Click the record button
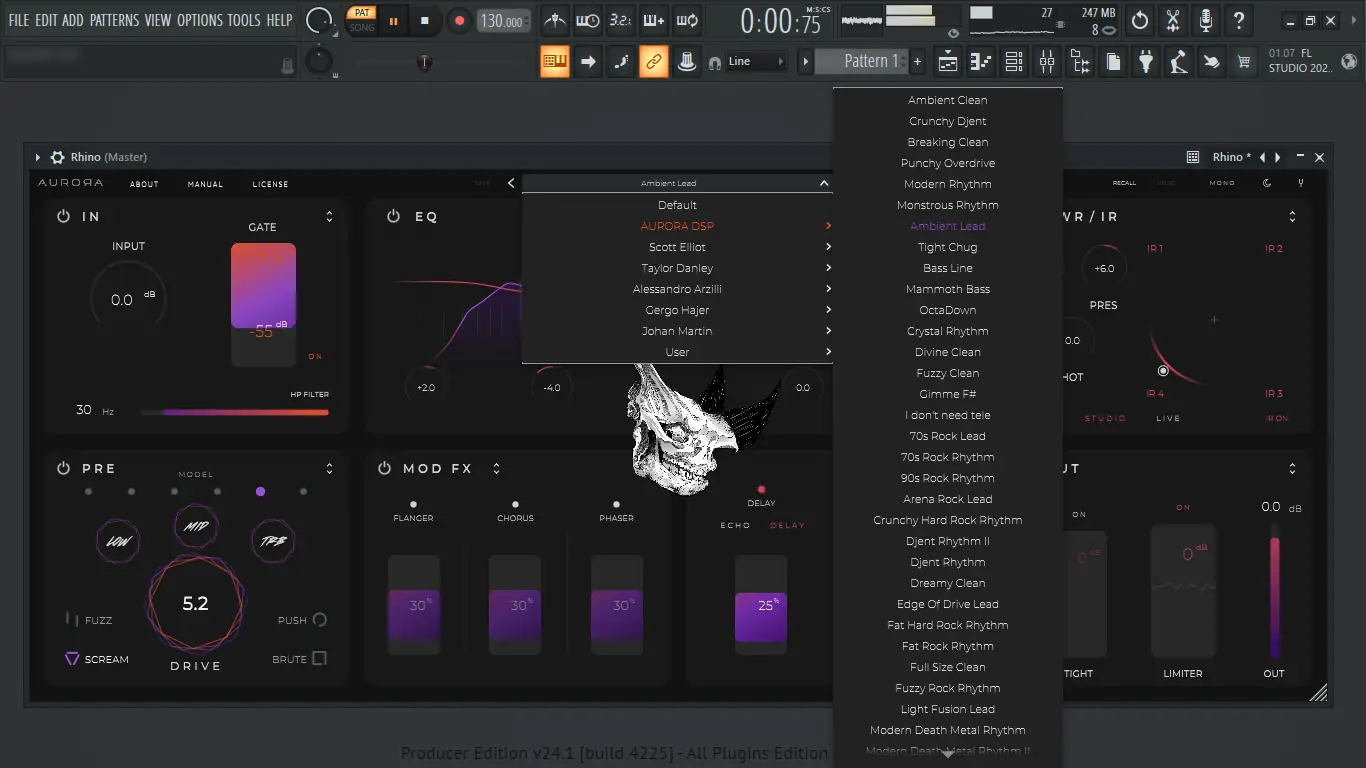This screenshot has width=1366, height=768. 459,20
